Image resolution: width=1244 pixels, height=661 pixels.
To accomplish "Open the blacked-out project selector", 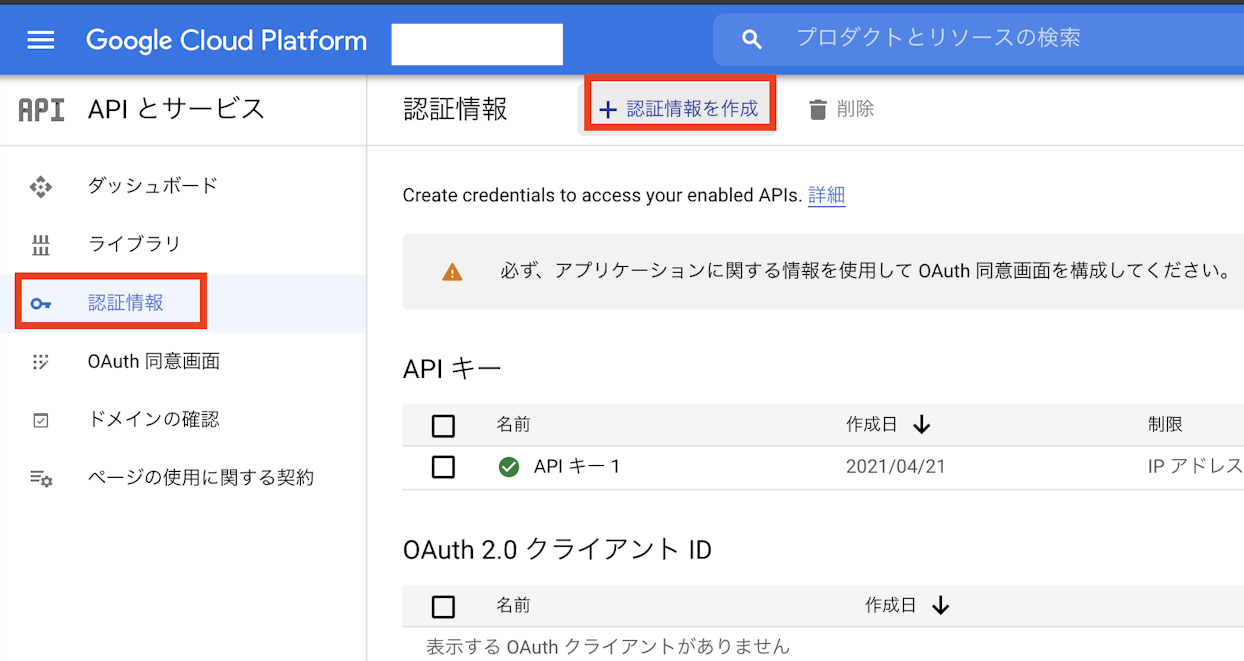I will (x=477, y=44).
